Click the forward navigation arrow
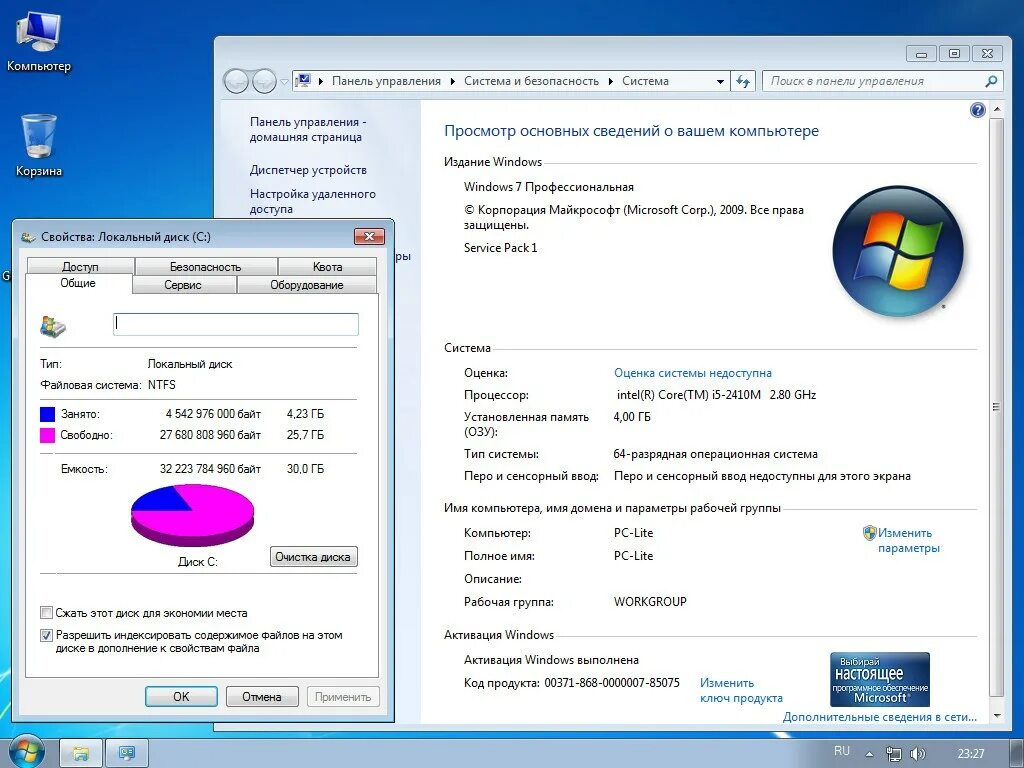Viewport: 1024px width, 768px height. [x=264, y=82]
